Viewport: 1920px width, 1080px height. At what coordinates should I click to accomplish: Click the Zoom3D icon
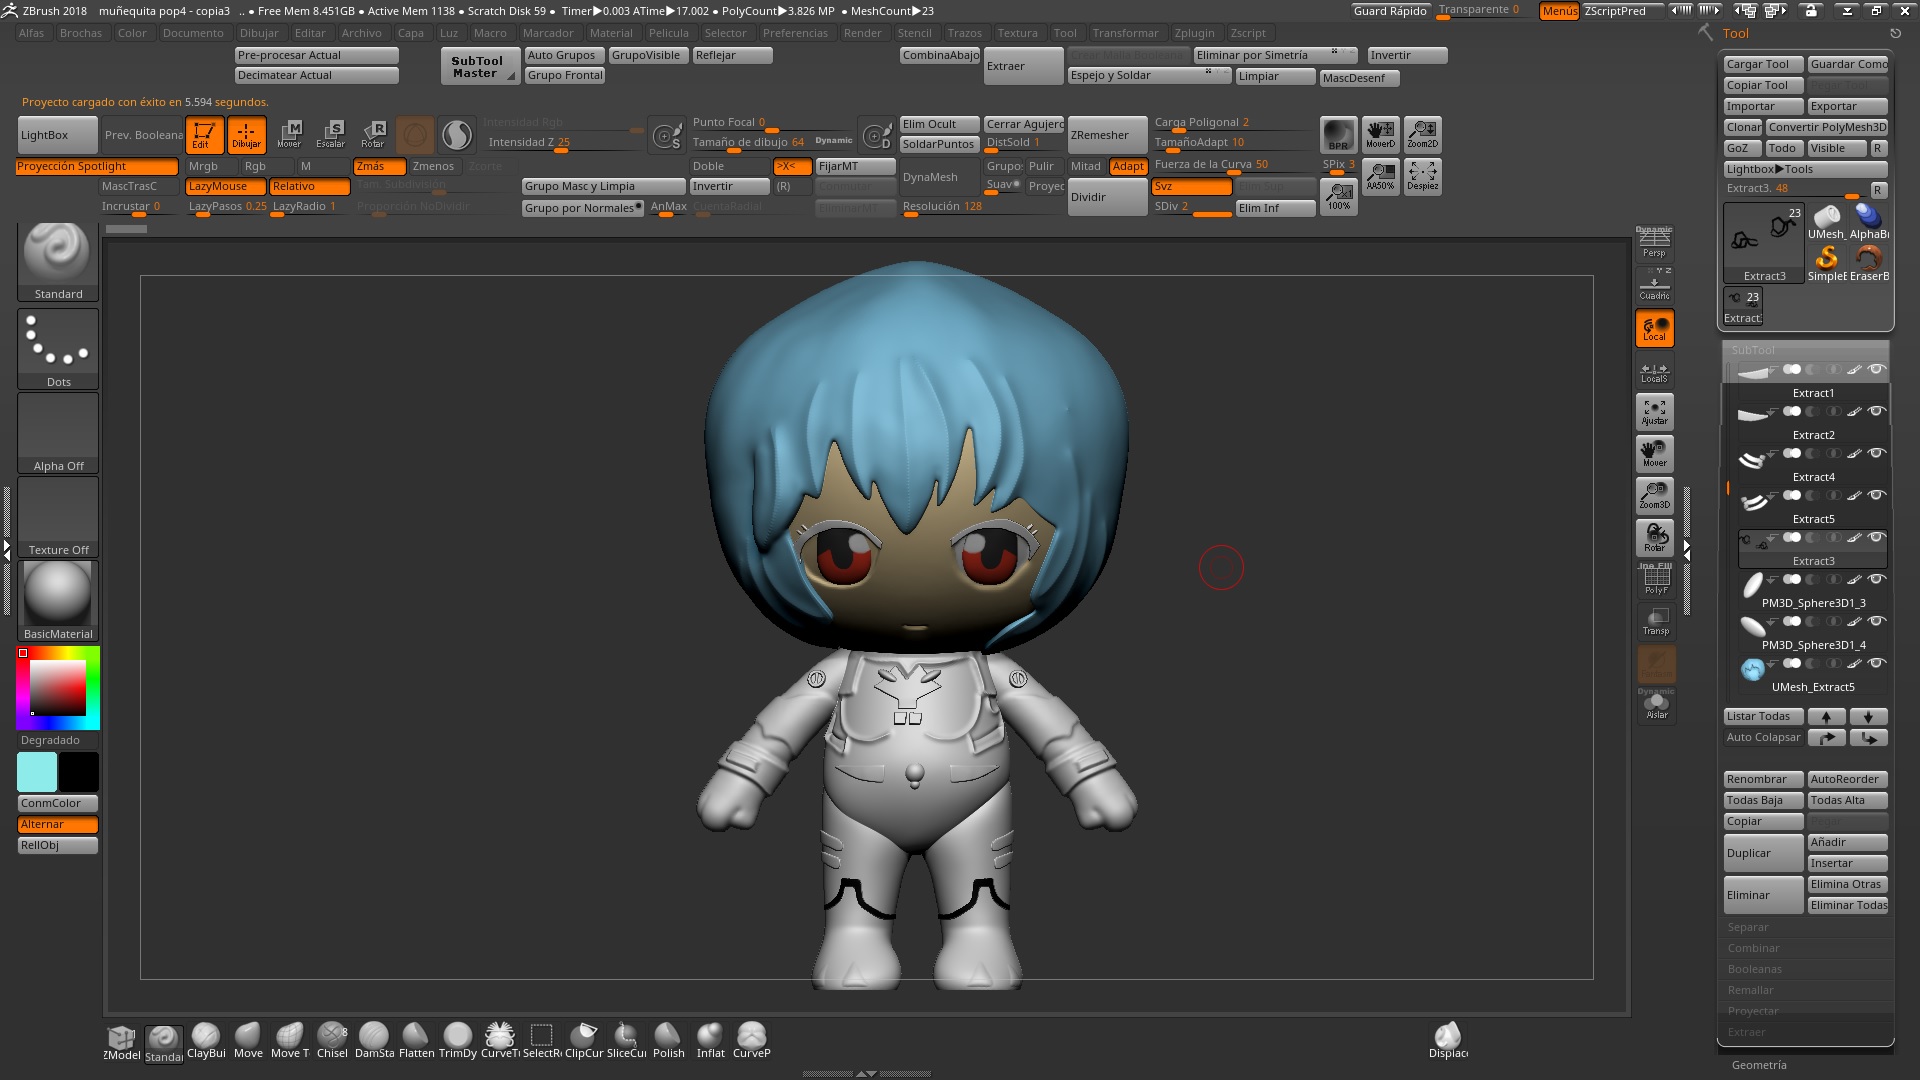click(x=1655, y=496)
